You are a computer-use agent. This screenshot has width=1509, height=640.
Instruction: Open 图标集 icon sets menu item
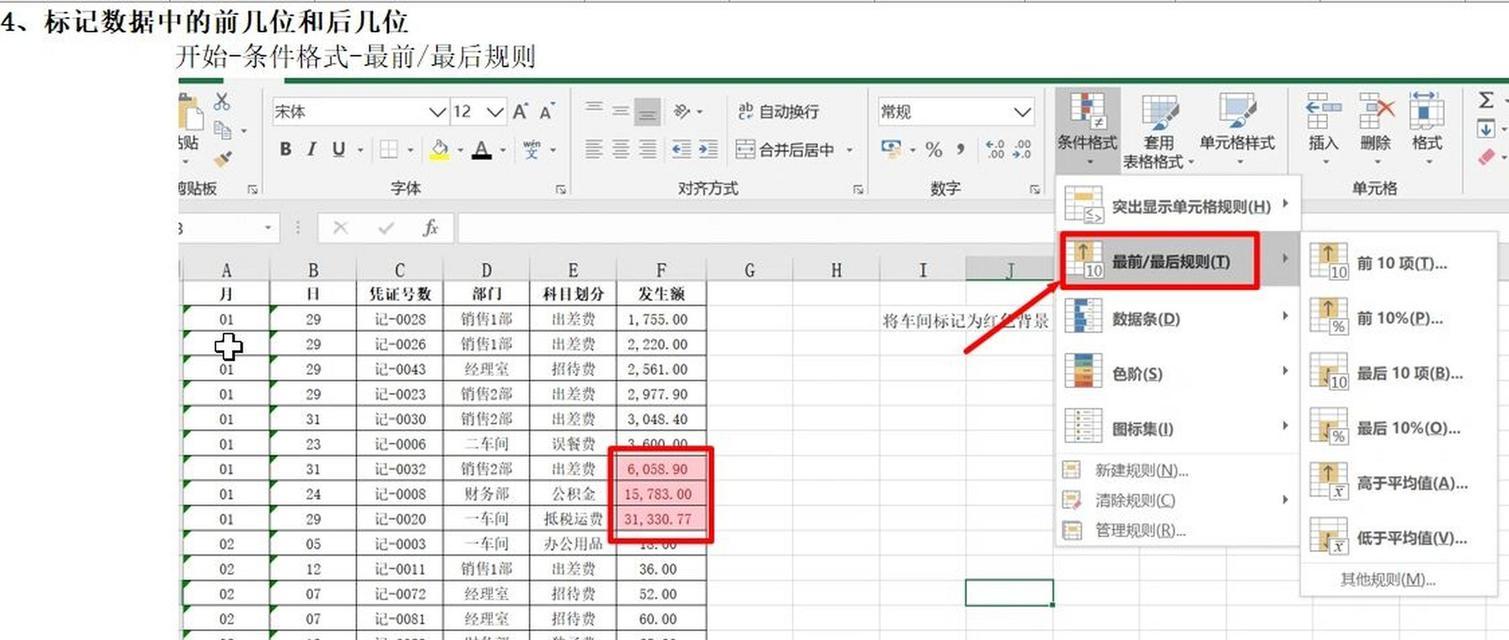pyautogui.click(x=1178, y=429)
